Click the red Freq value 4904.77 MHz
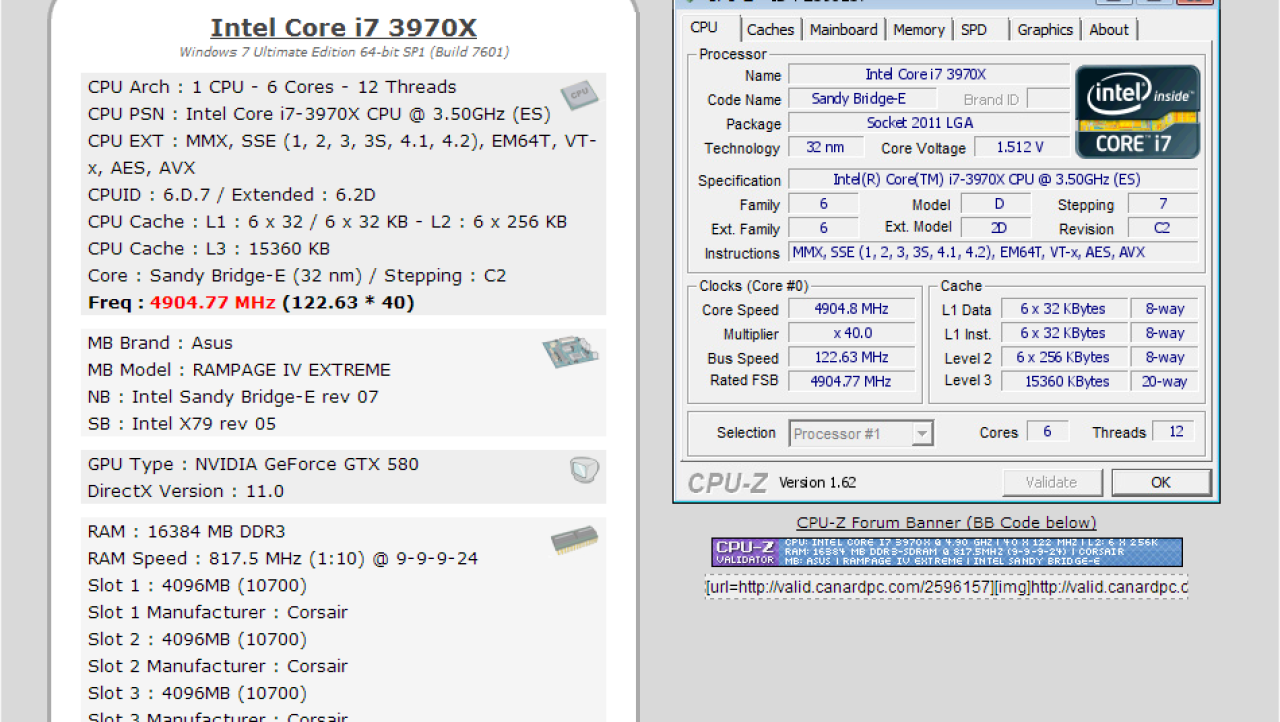The height and width of the screenshot is (722, 1280). [213, 303]
